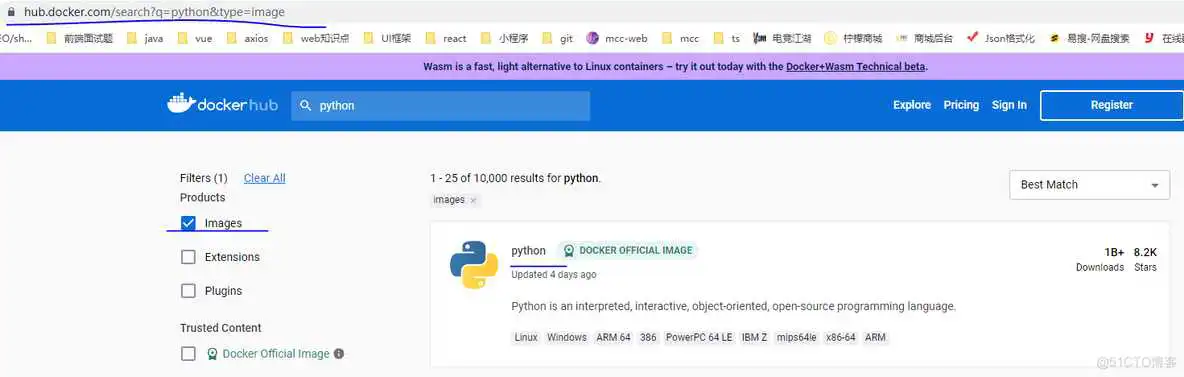The height and width of the screenshot is (377, 1184).
Task: Open the UI框架 bookmark folder
Action: pos(387,39)
